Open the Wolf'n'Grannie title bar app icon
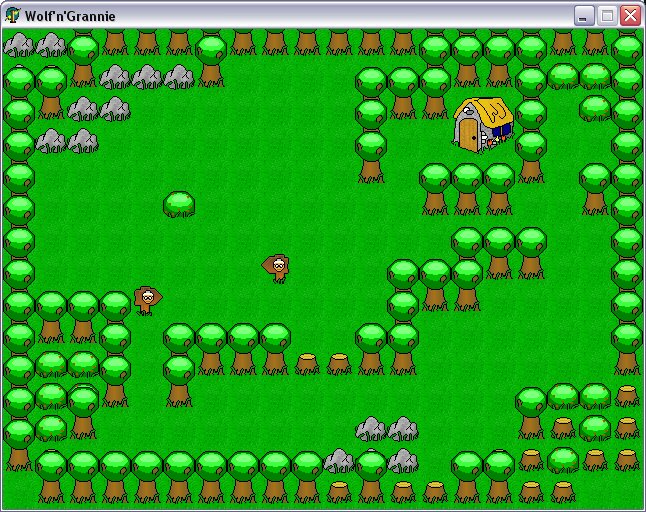 pos(13,16)
